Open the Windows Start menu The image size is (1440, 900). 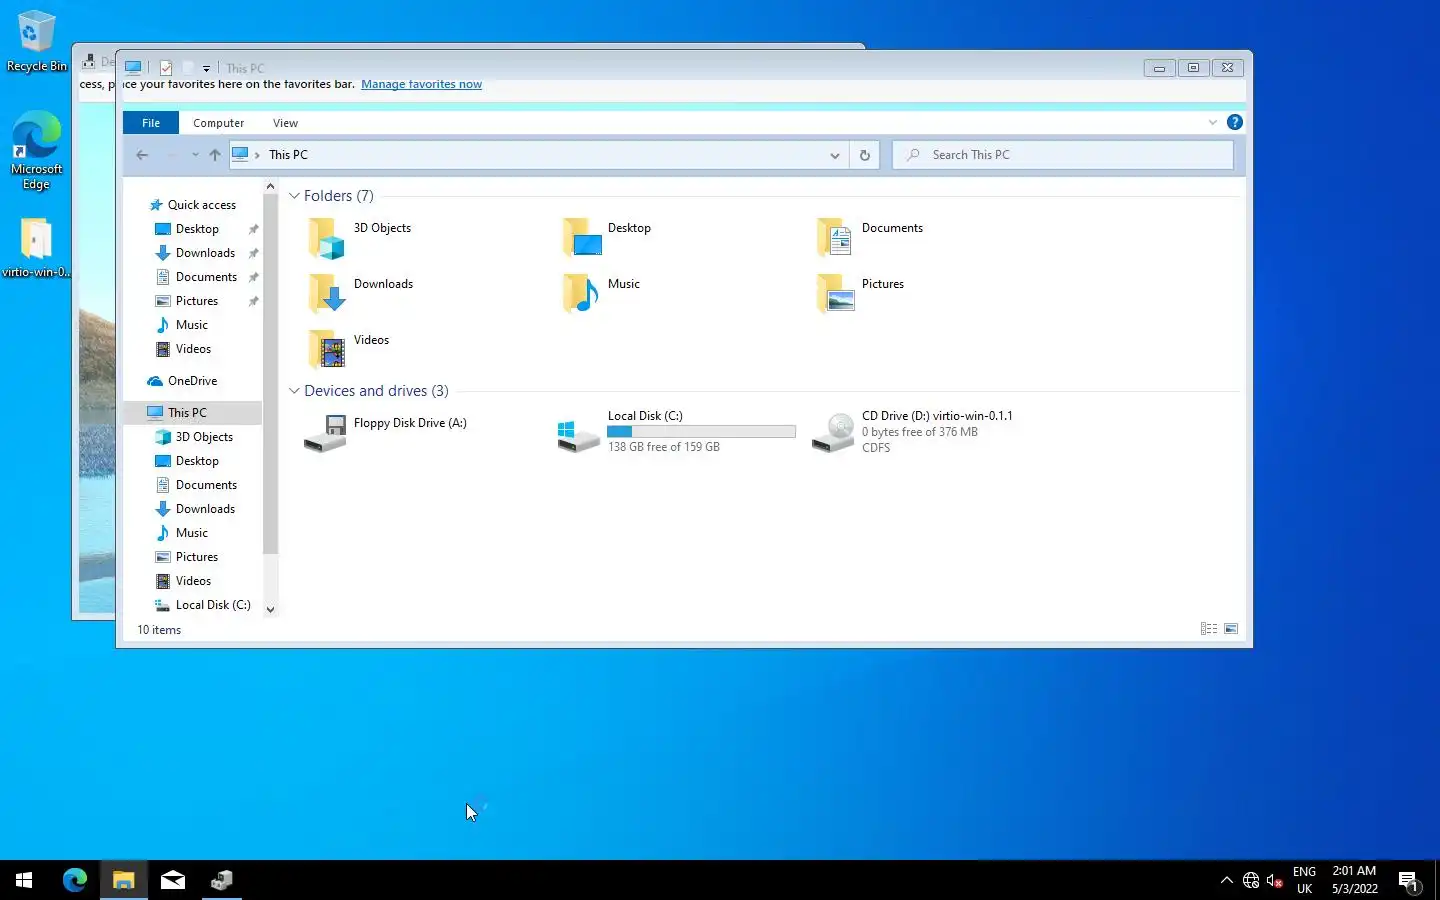(x=24, y=880)
